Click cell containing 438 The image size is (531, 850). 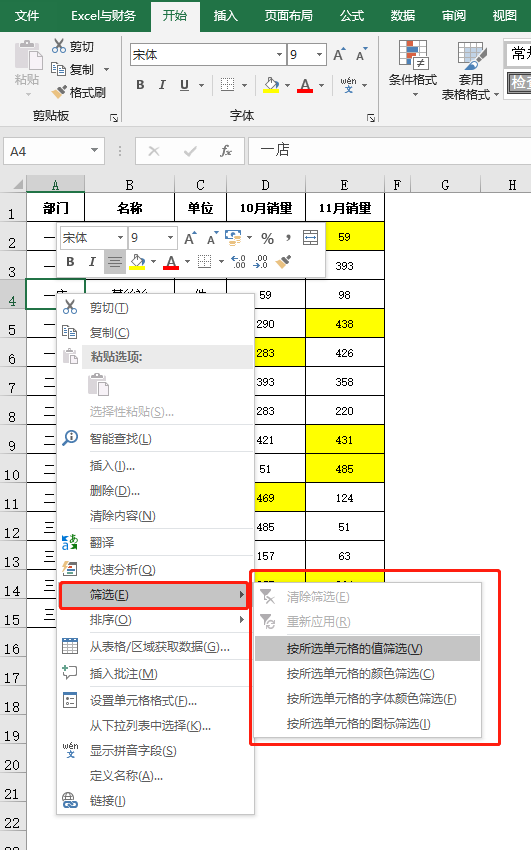pos(345,324)
